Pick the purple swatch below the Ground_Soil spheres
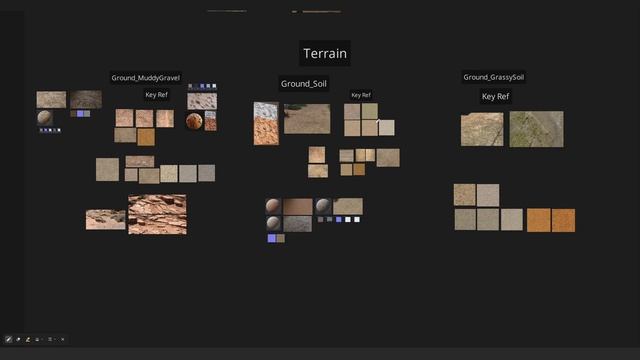This screenshot has height=360, width=640. [x=272, y=238]
